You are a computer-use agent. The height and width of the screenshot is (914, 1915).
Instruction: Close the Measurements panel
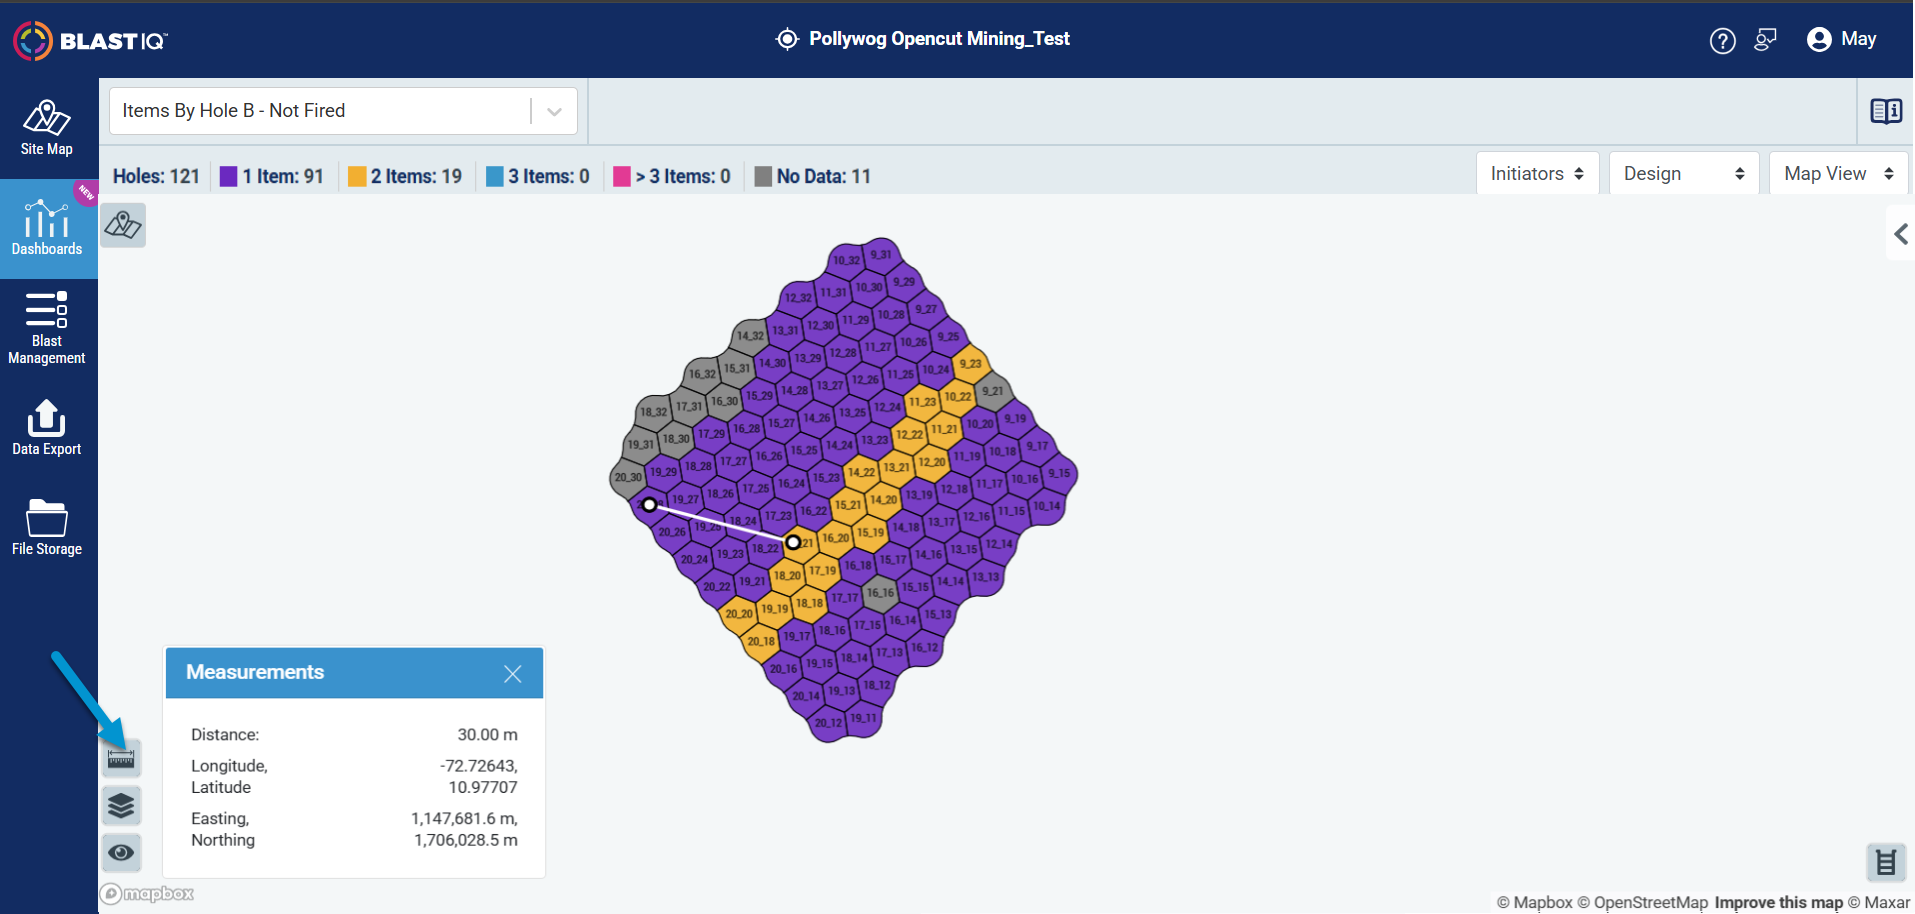pyautogui.click(x=513, y=674)
